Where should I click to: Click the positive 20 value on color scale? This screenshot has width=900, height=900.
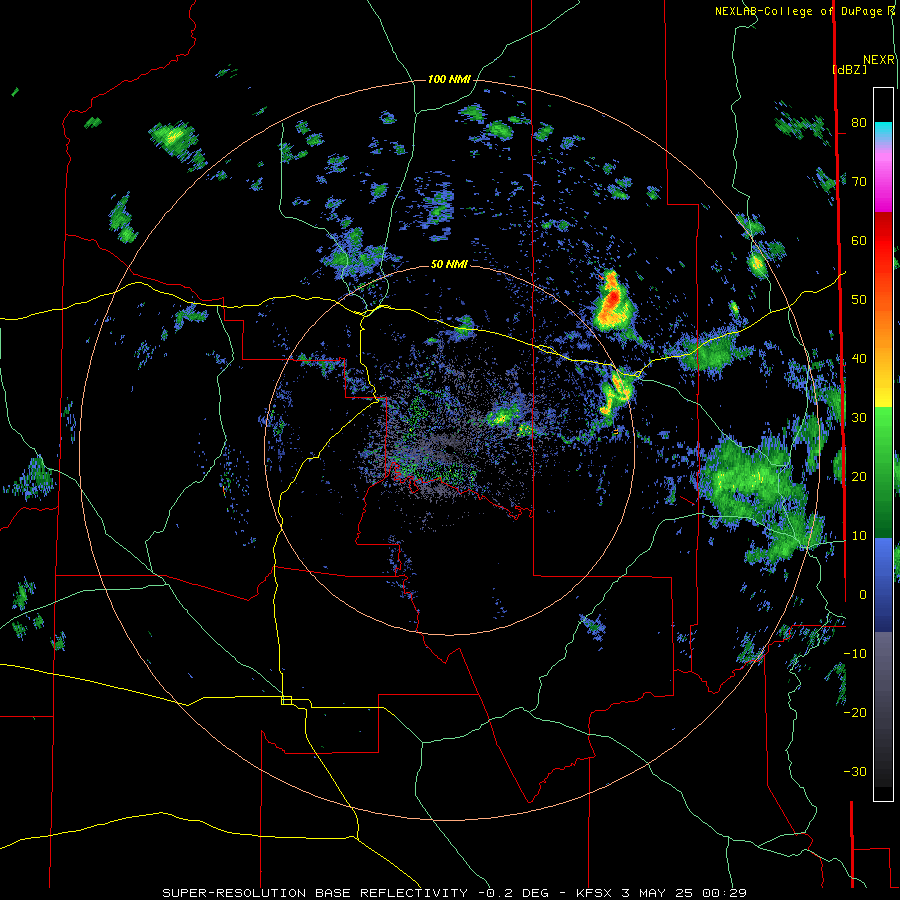pyautogui.click(x=859, y=476)
